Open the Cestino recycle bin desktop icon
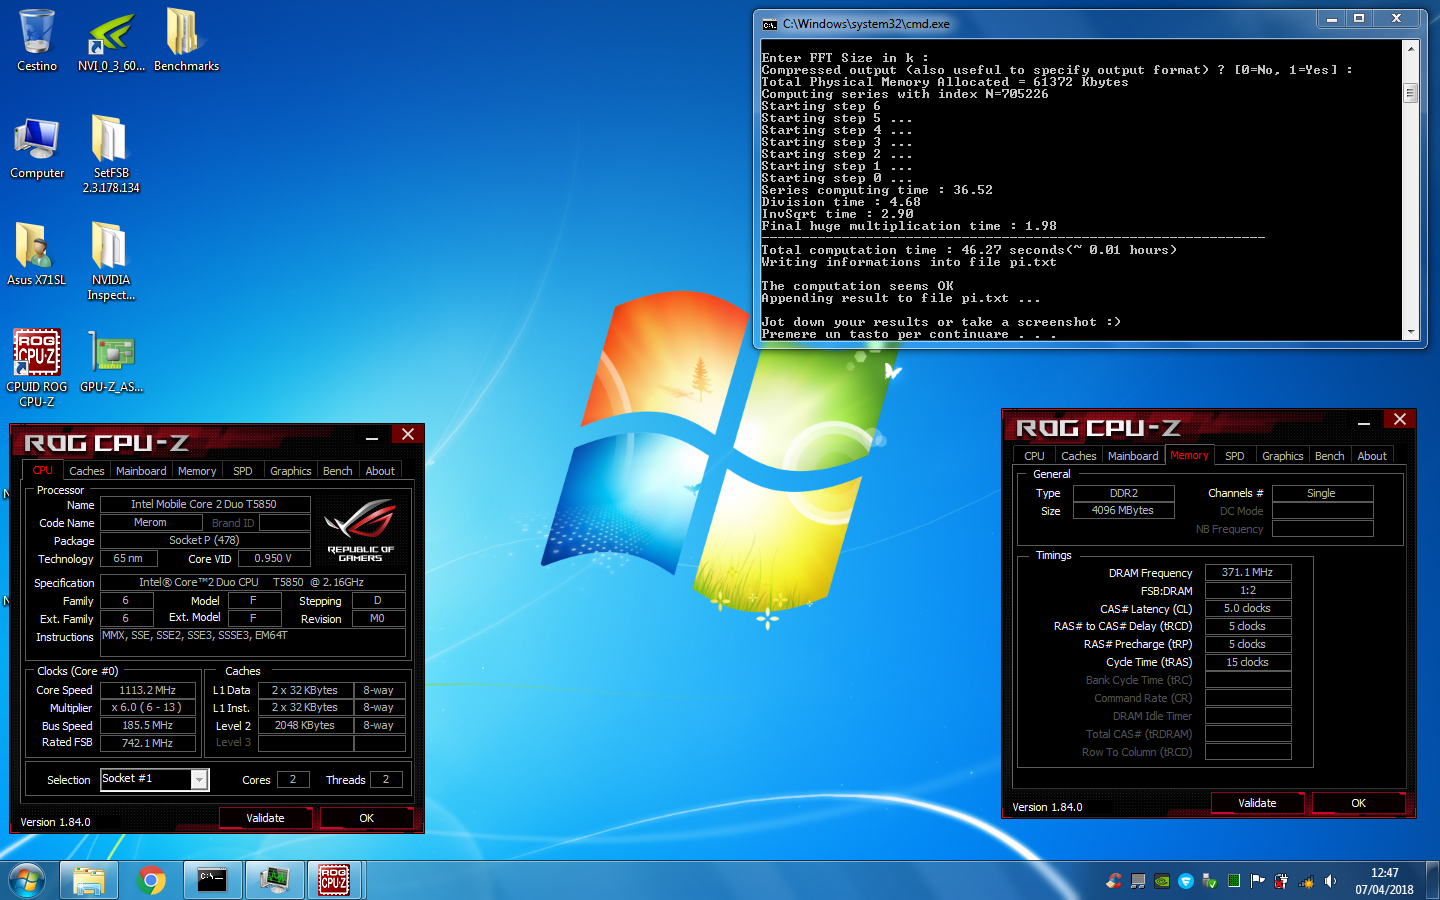Viewport: 1440px width, 900px height. click(37, 40)
